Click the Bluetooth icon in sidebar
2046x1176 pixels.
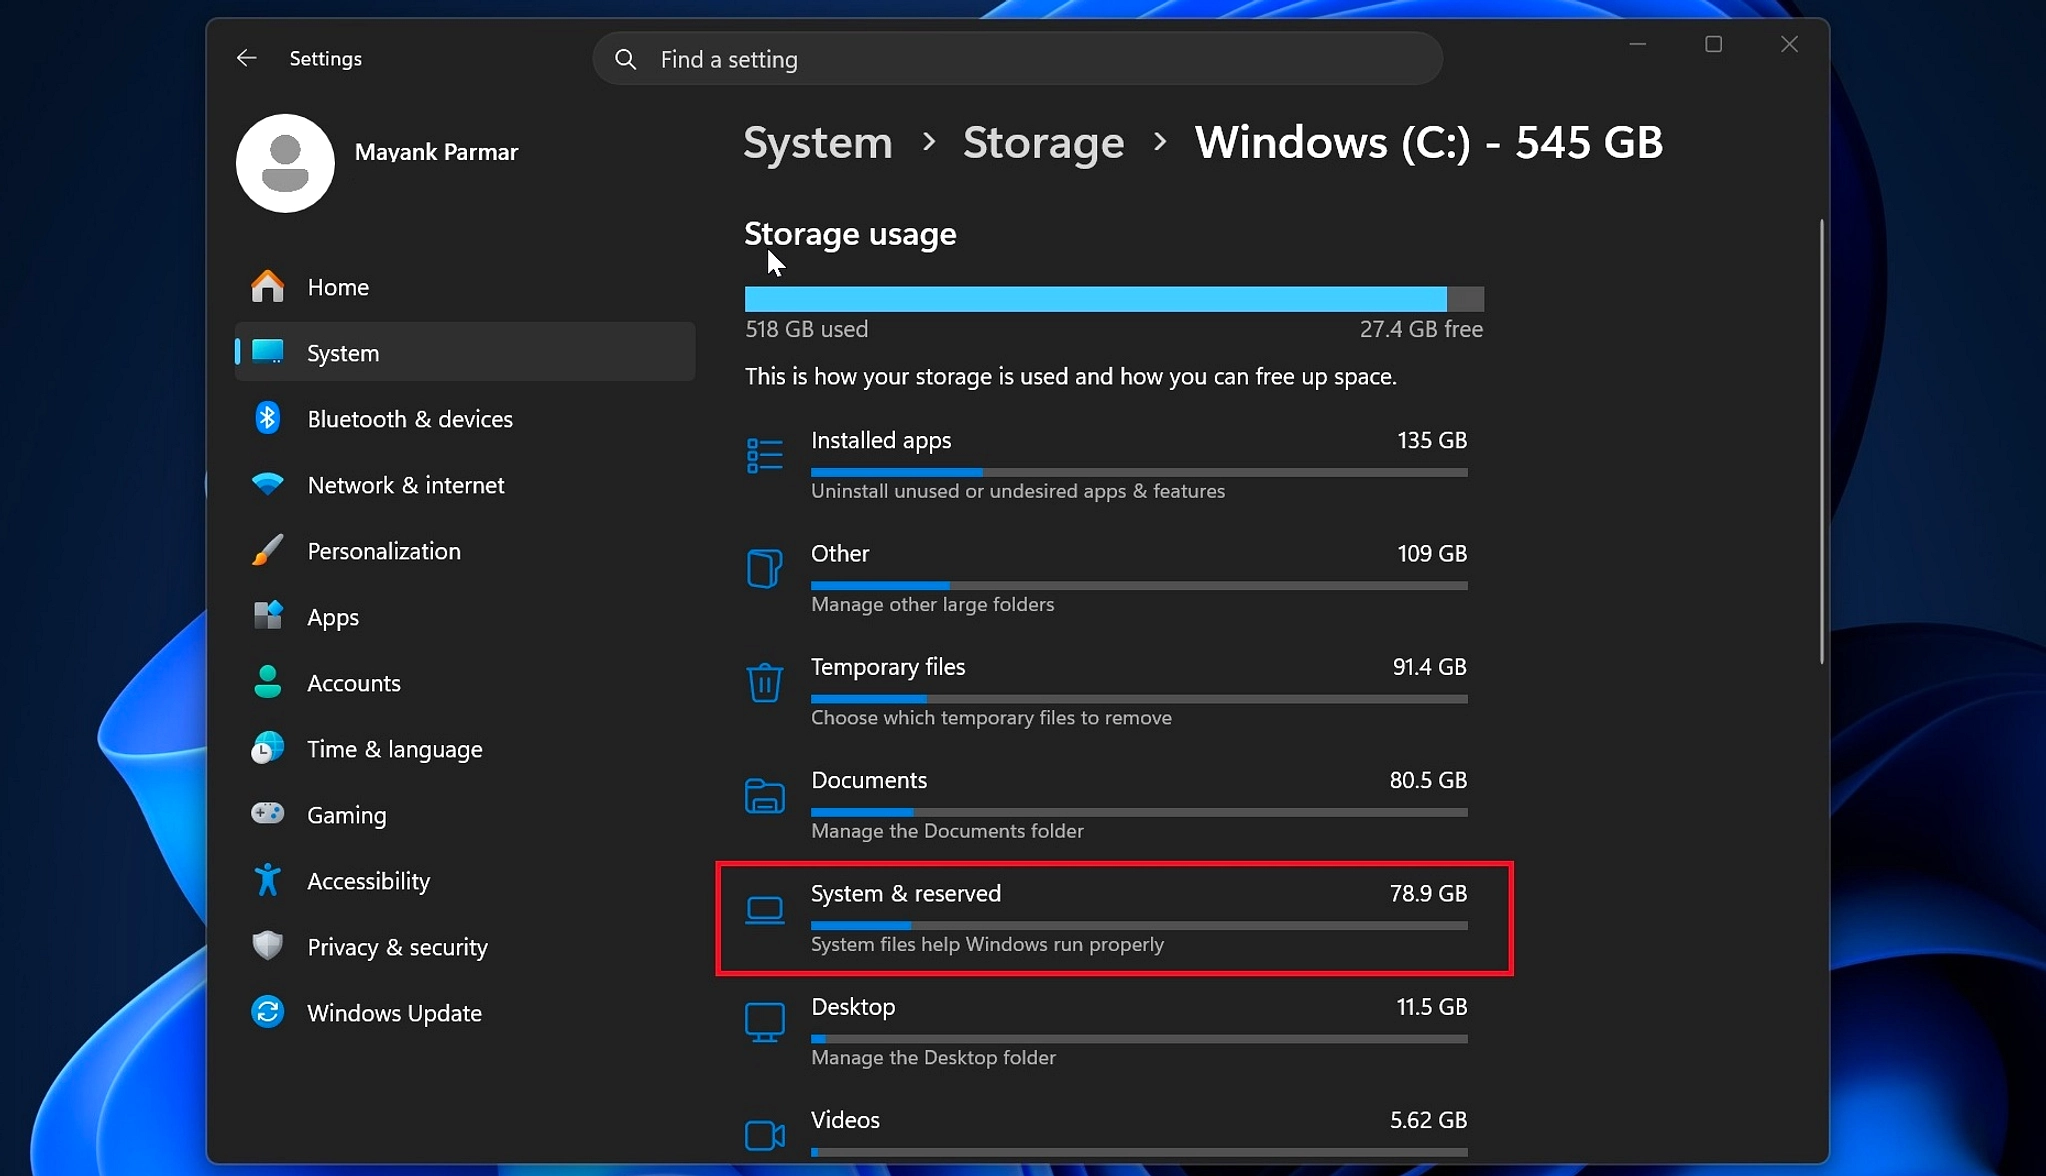pos(267,418)
